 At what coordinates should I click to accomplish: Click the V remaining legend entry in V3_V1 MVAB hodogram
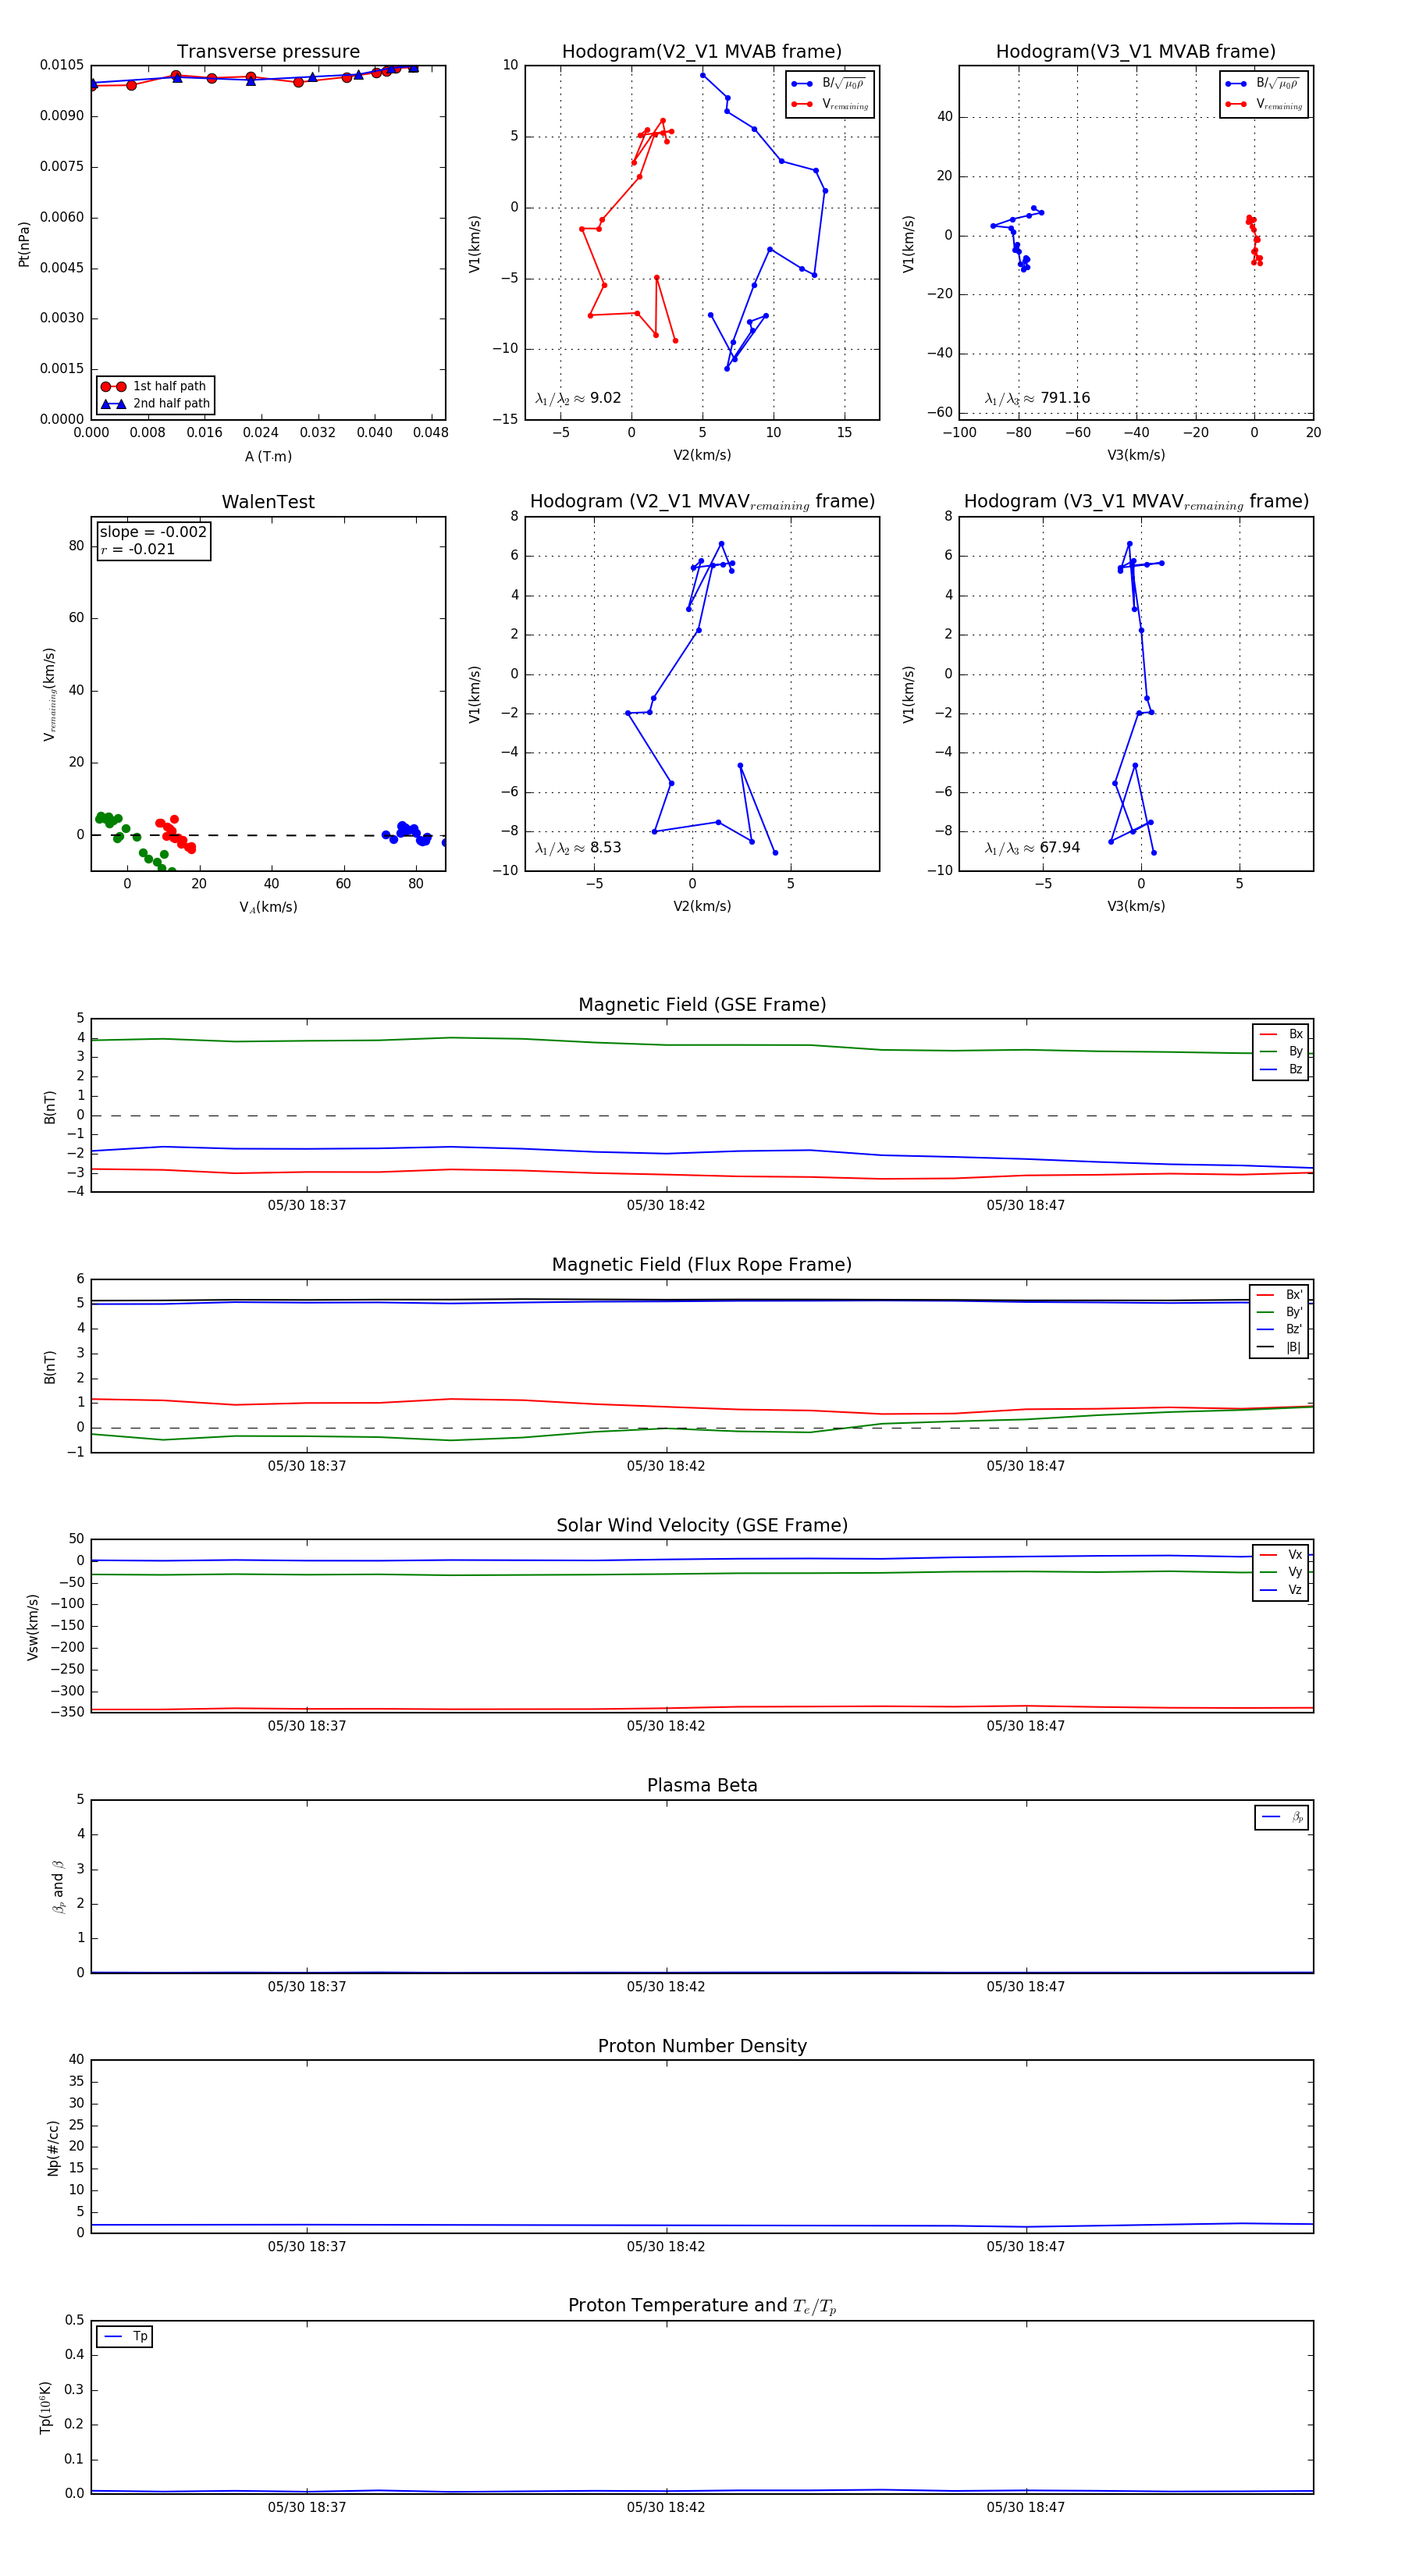click(1263, 104)
